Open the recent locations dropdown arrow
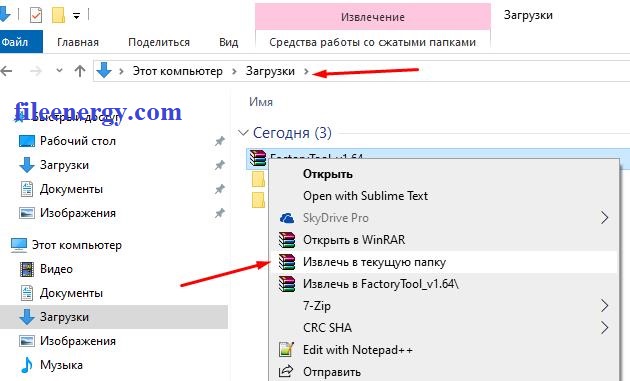 pos(59,71)
